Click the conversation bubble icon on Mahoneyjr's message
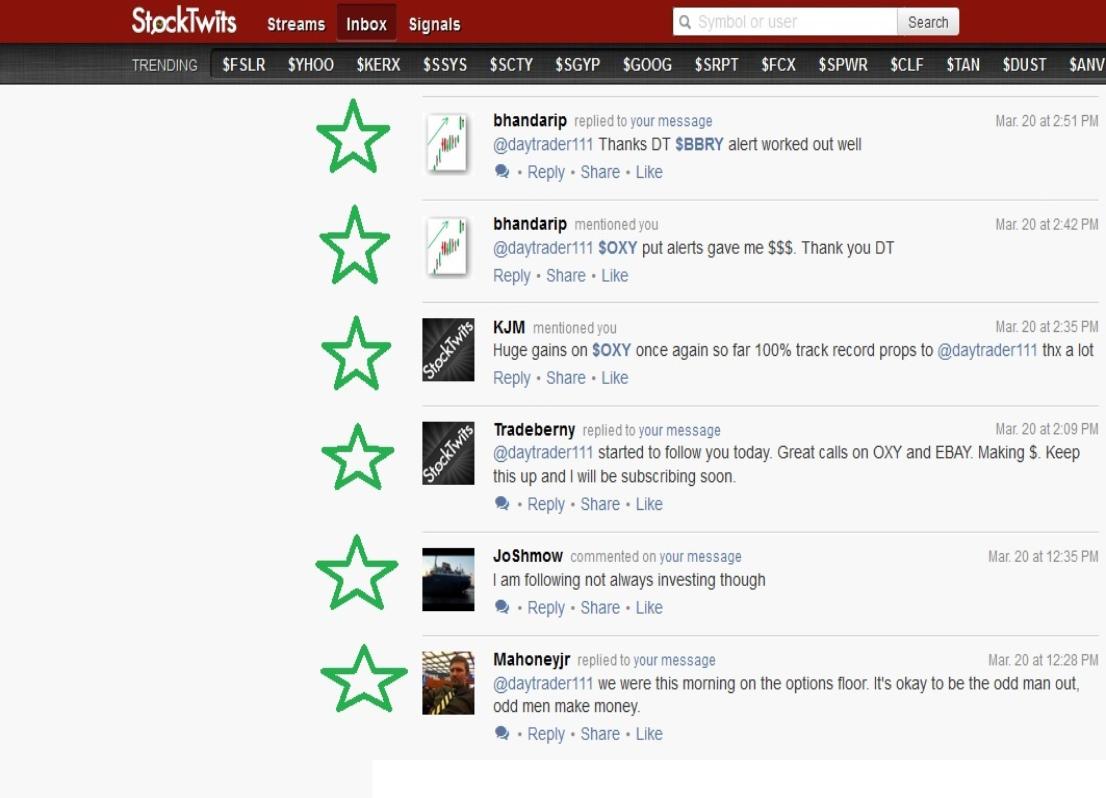Viewport: 1106px width, 798px height. 502,733
